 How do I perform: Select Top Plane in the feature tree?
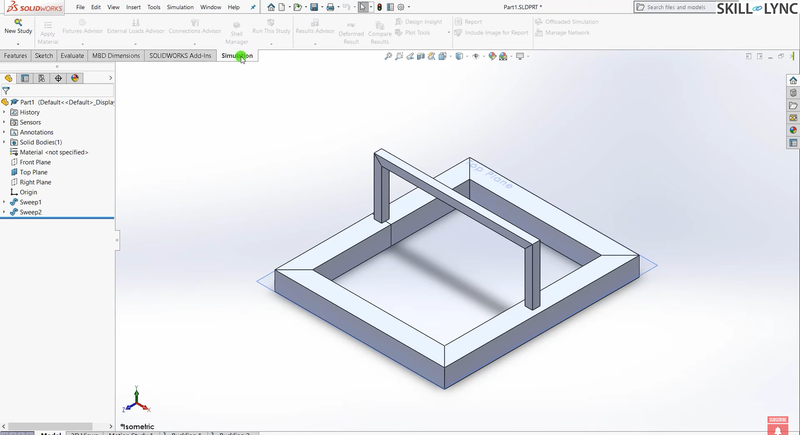34,172
